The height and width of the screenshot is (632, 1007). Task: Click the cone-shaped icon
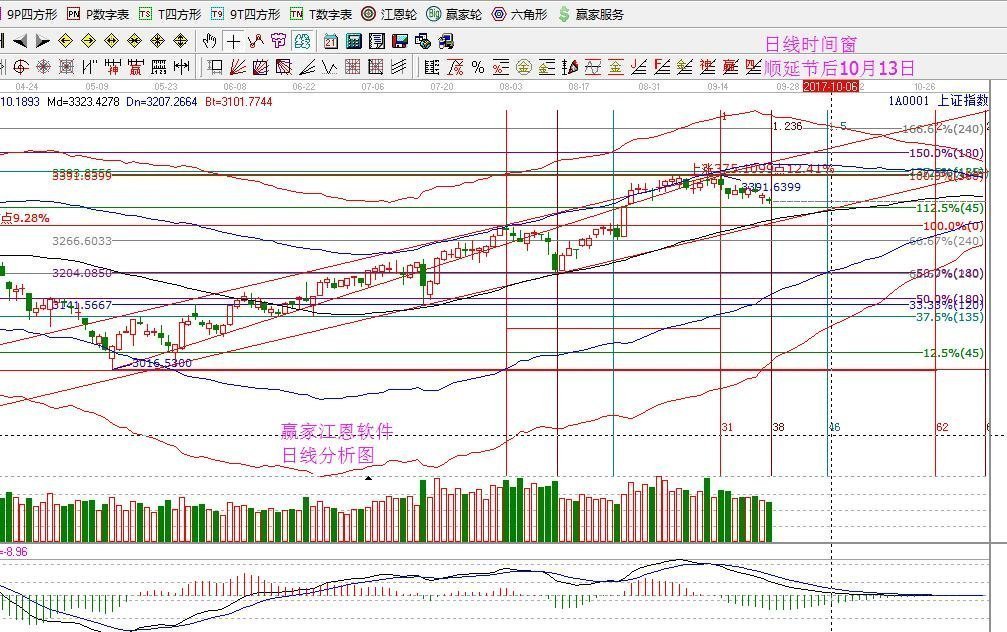(x=570, y=67)
